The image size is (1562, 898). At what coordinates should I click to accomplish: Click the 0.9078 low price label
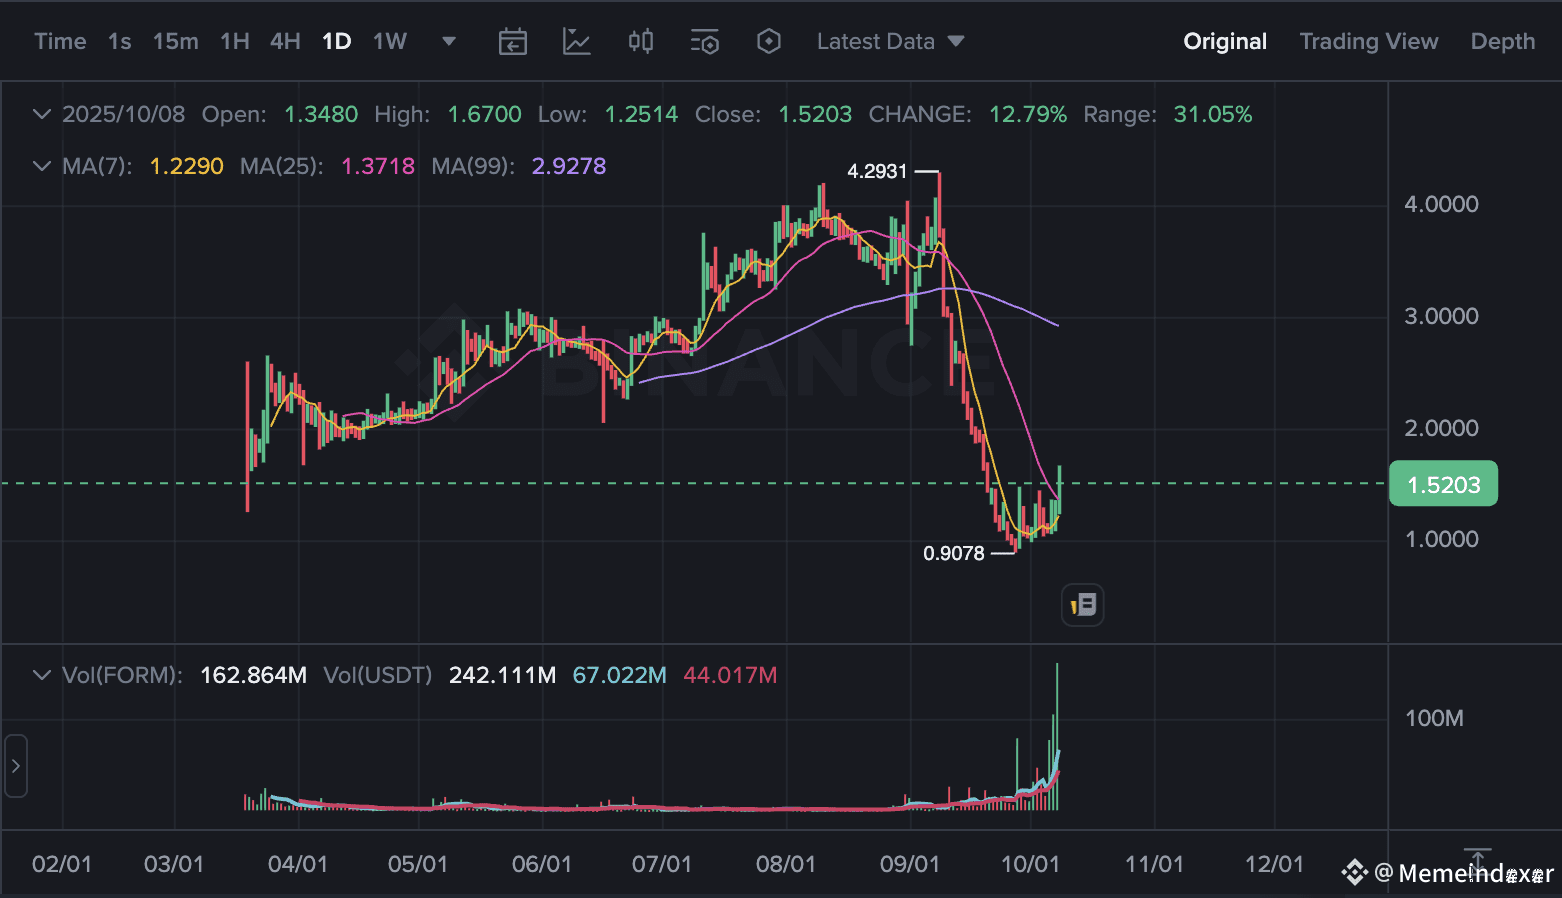pos(954,553)
